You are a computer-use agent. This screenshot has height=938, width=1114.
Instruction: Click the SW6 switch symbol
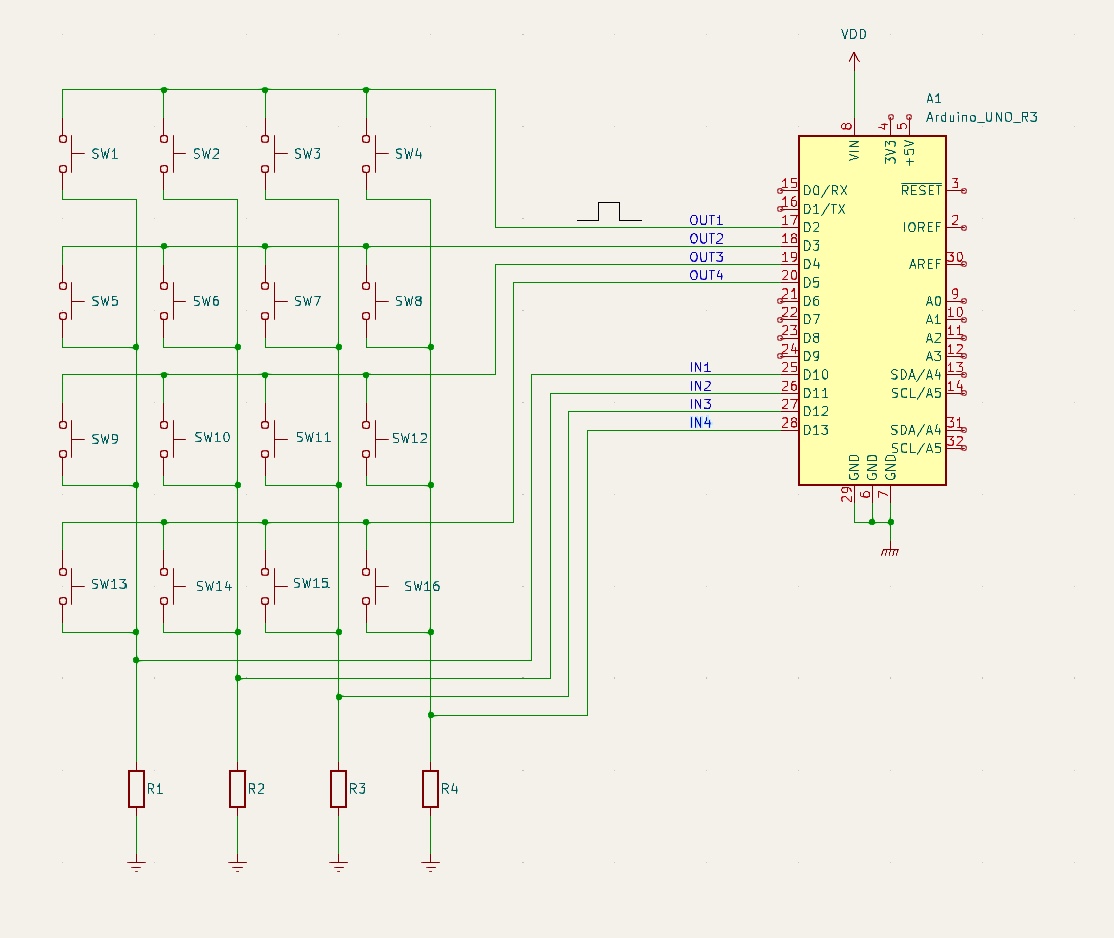coord(167,301)
